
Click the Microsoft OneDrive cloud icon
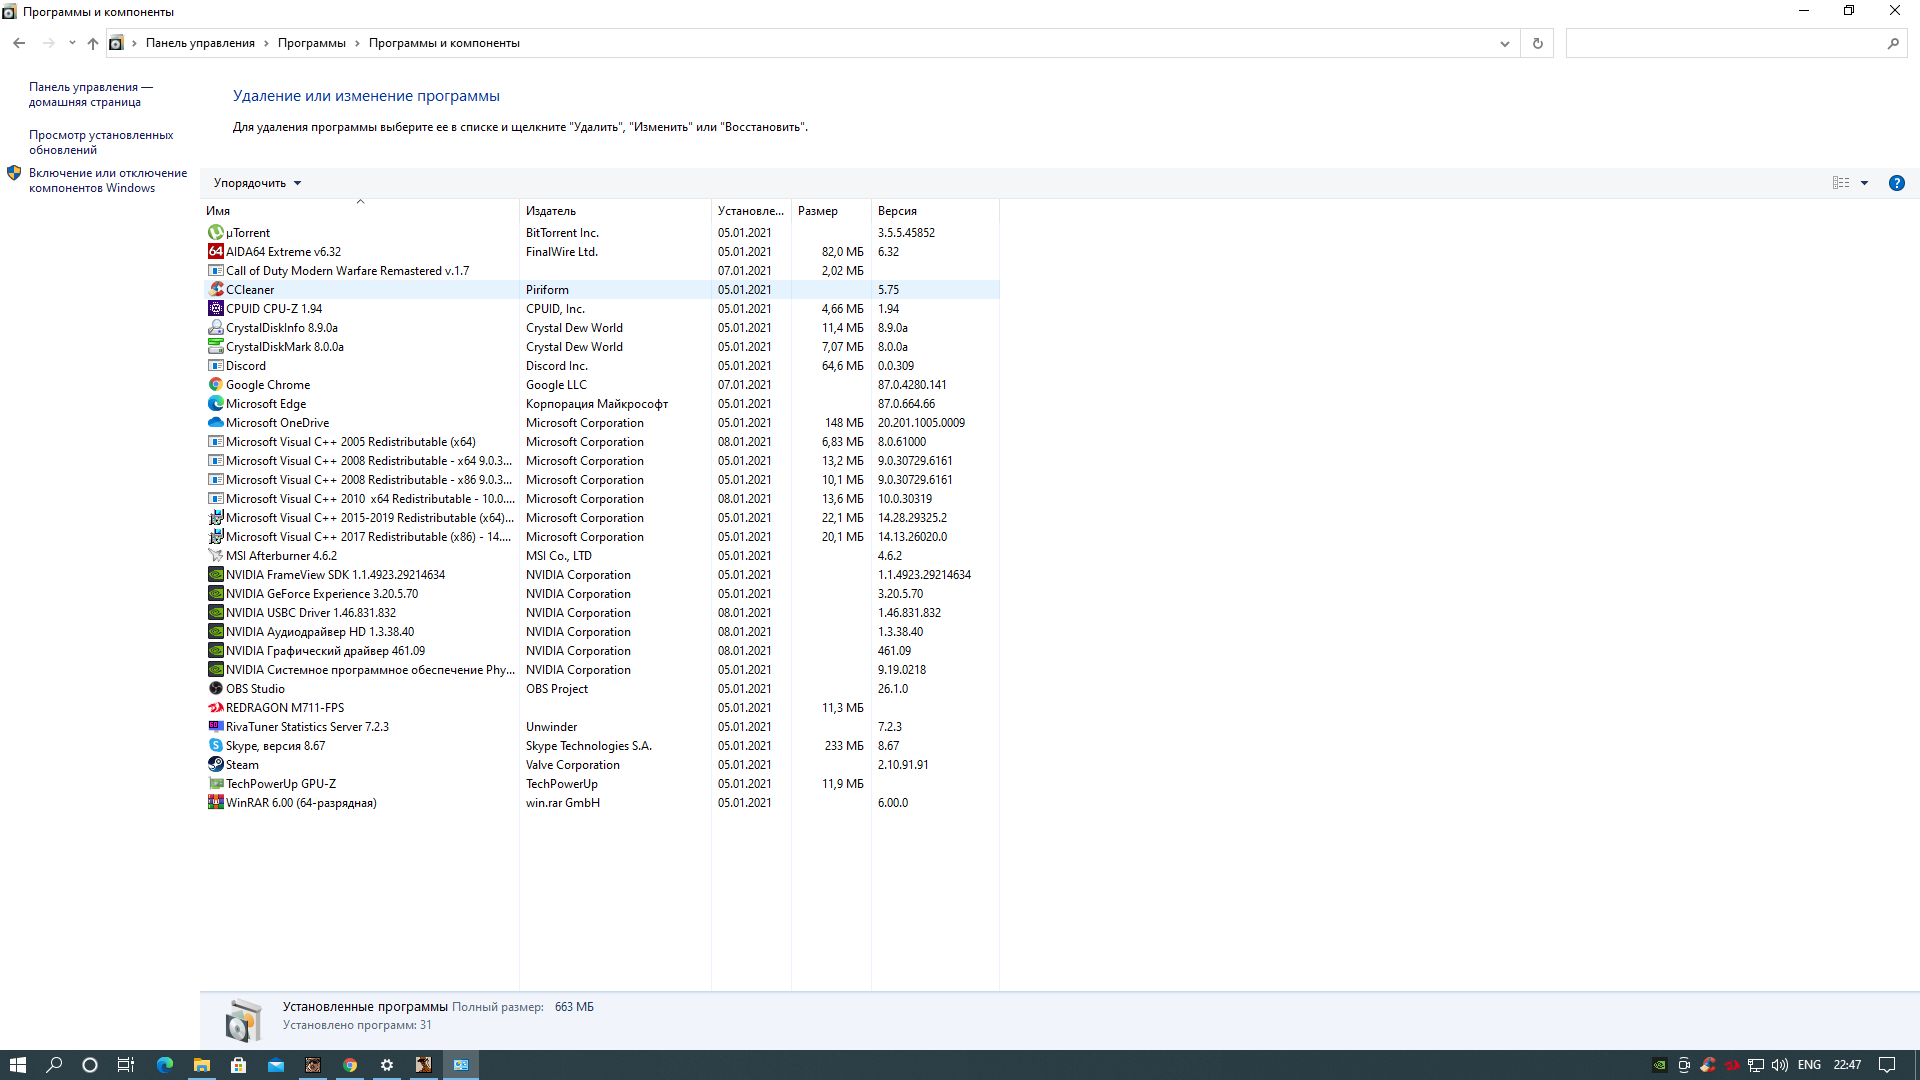pos(215,423)
